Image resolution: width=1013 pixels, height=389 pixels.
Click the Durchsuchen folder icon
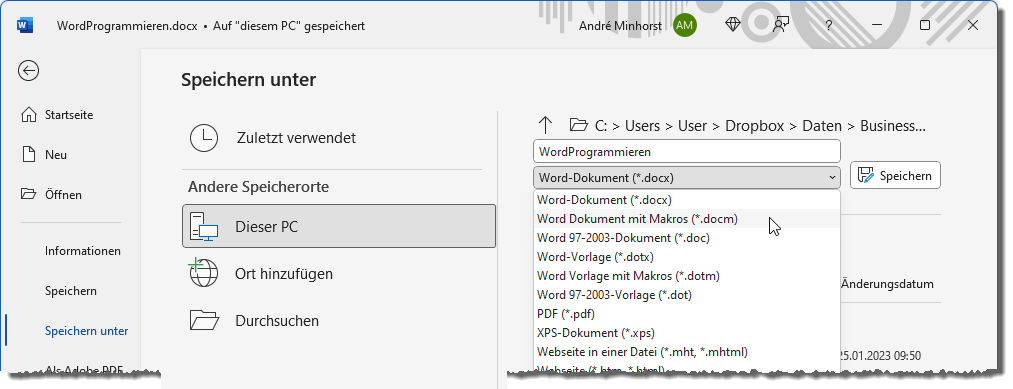[204, 321]
